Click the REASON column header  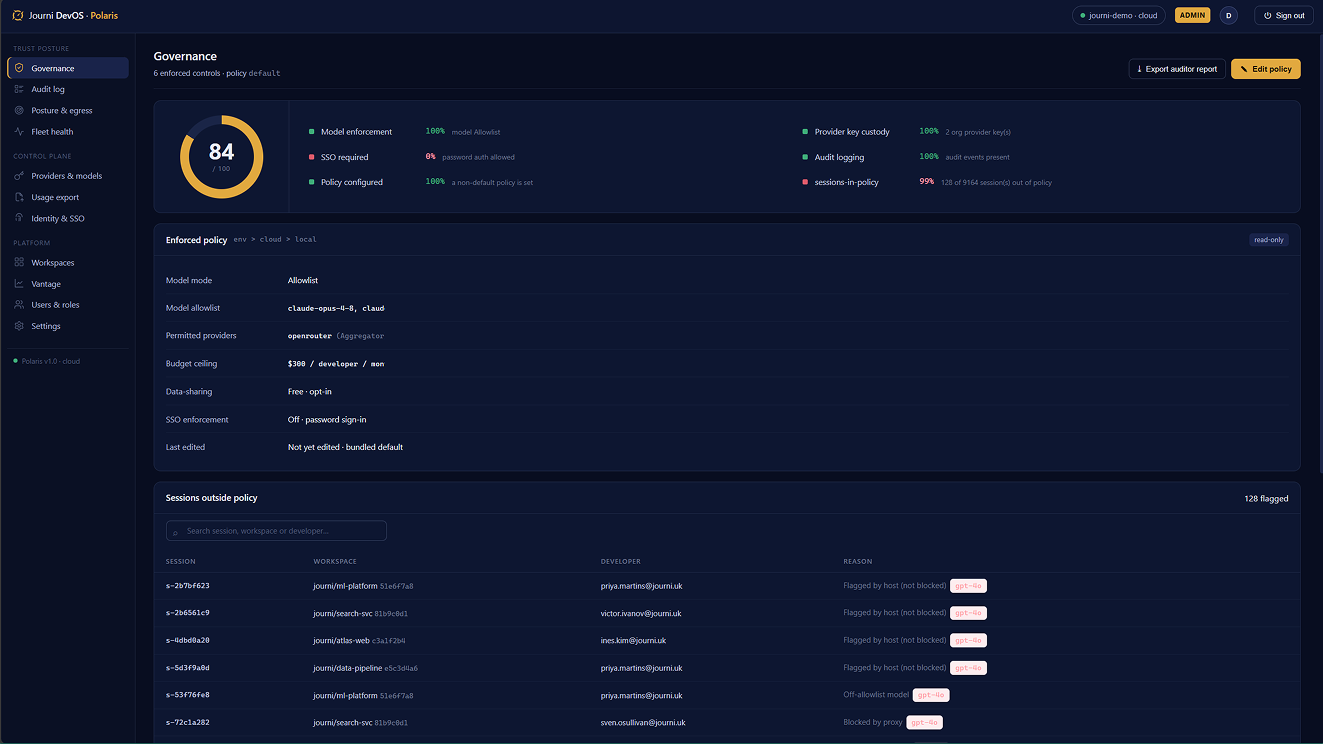point(858,562)
